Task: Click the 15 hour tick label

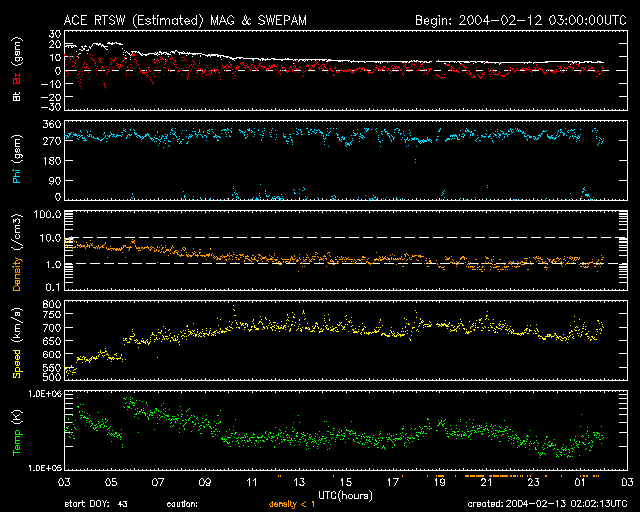Action: (x=345, y=483)
